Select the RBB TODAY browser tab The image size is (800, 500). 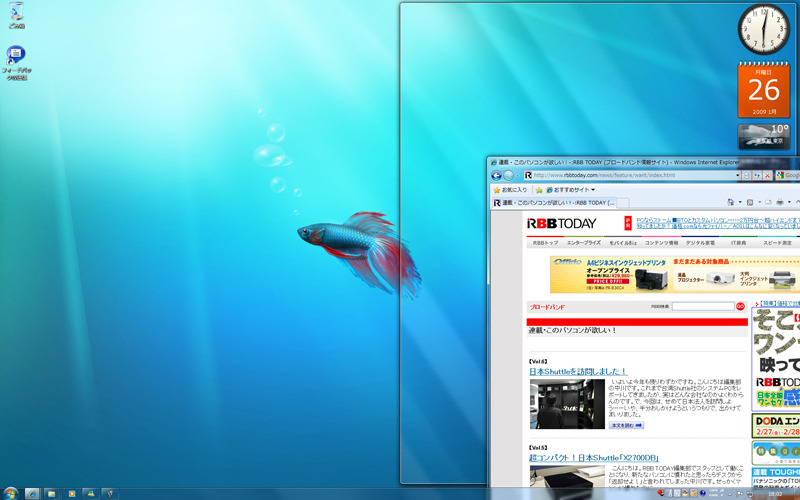(x=554, y=203)
